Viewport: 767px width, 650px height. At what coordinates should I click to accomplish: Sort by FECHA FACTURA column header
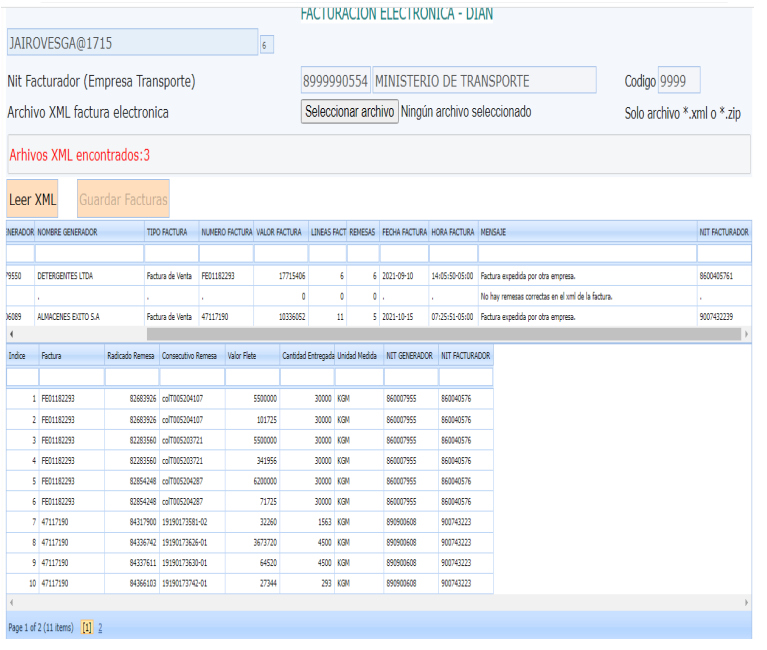pyautogui.click(x=405, y=232)
